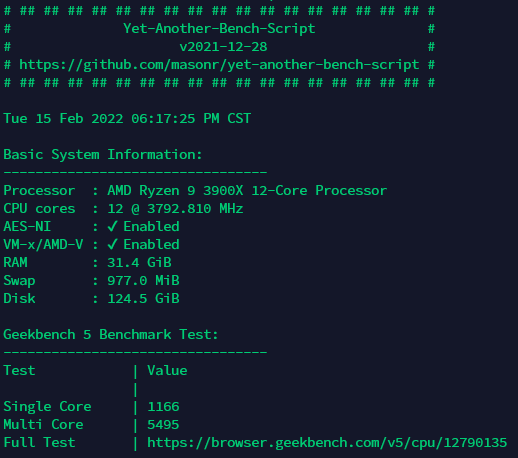Click the Yet-Another-Bench-Script title text

219,29
